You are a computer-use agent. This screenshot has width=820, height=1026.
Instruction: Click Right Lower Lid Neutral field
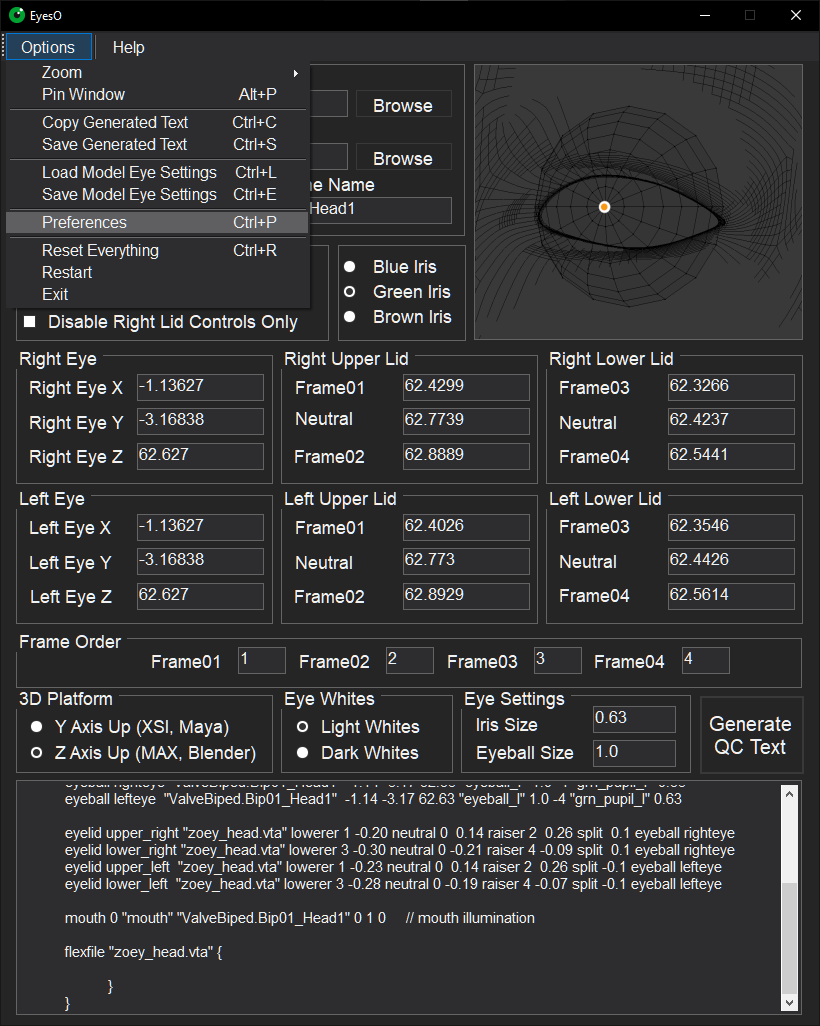click(732, 421)
